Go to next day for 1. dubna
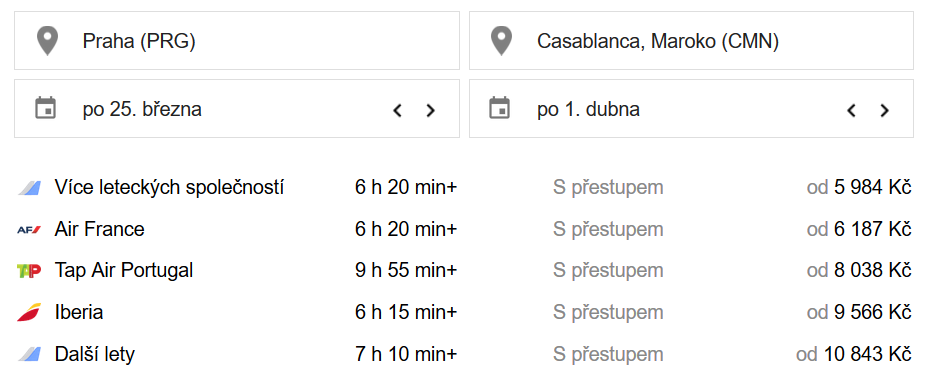 [884, 110]
